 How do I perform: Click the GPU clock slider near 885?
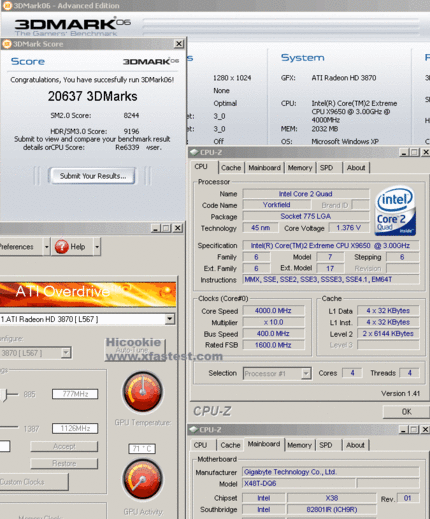coord(4,395)
